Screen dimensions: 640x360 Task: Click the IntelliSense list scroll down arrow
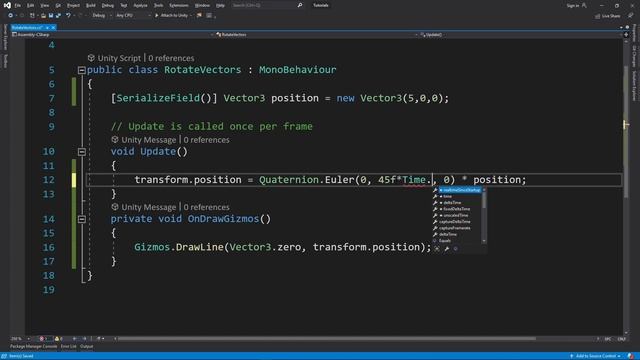[x=484, y=241]
